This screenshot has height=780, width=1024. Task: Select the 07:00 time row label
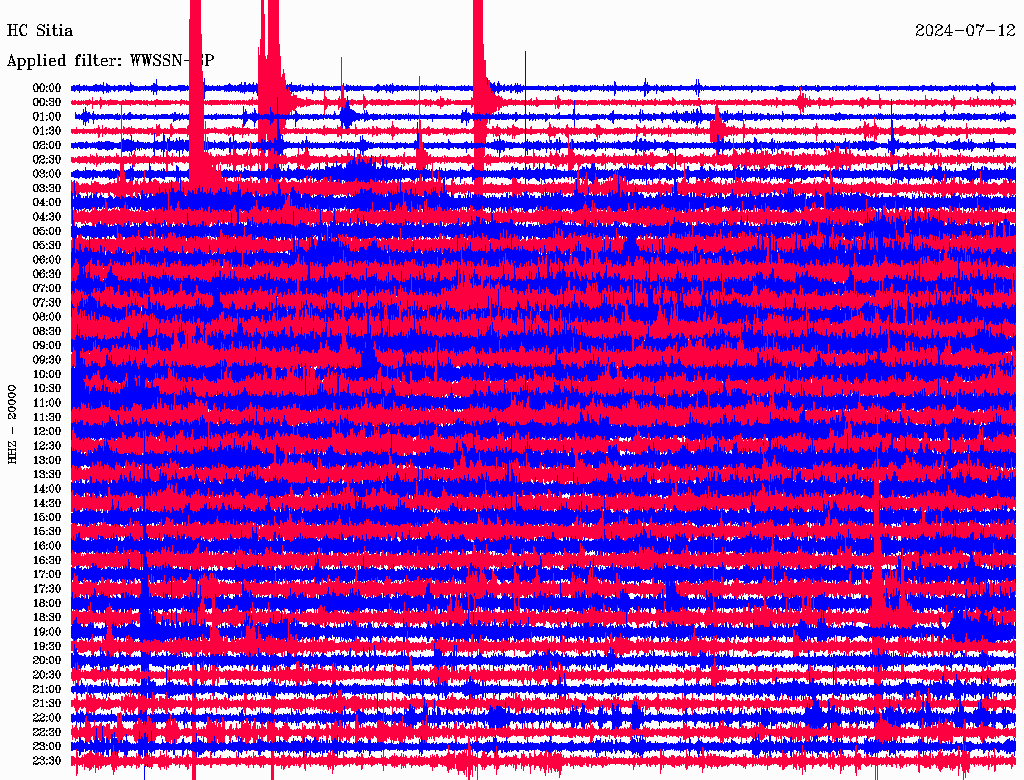pyautogui.click(x=47, y=288)
